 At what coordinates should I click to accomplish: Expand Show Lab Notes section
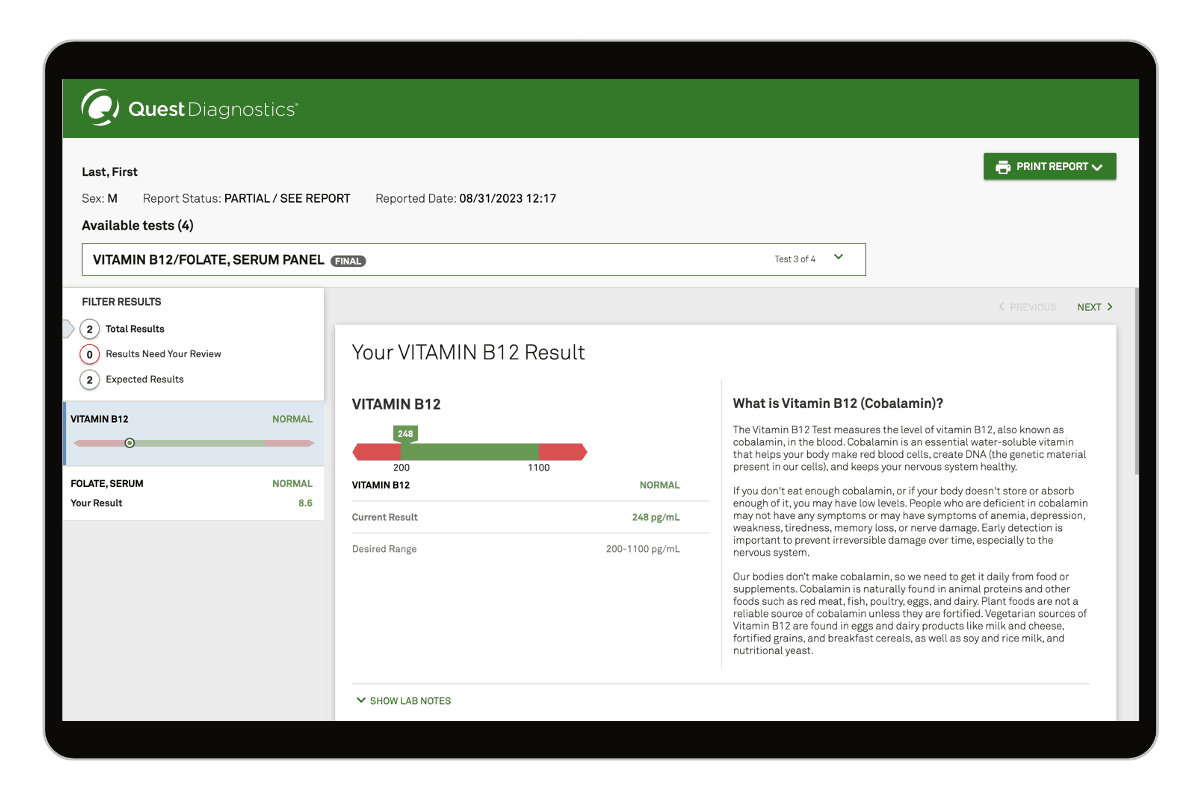(x=403, y=701)
